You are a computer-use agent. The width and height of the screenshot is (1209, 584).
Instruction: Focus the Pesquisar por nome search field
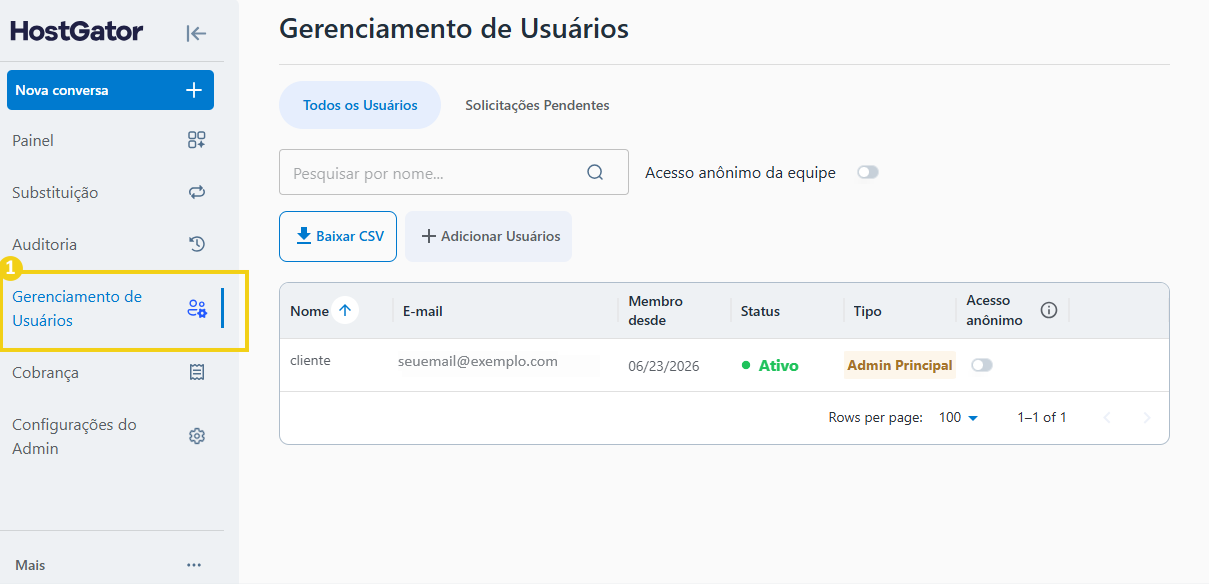pos(453,172)
